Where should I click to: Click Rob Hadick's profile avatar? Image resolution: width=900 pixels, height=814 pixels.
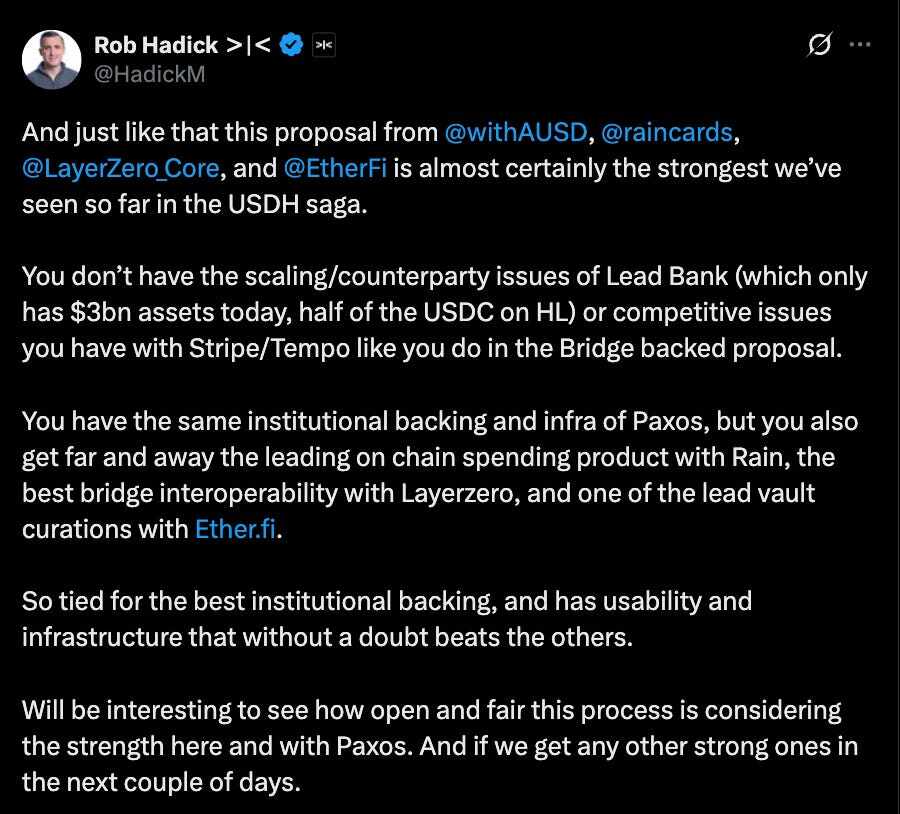[x=52, y=58]
